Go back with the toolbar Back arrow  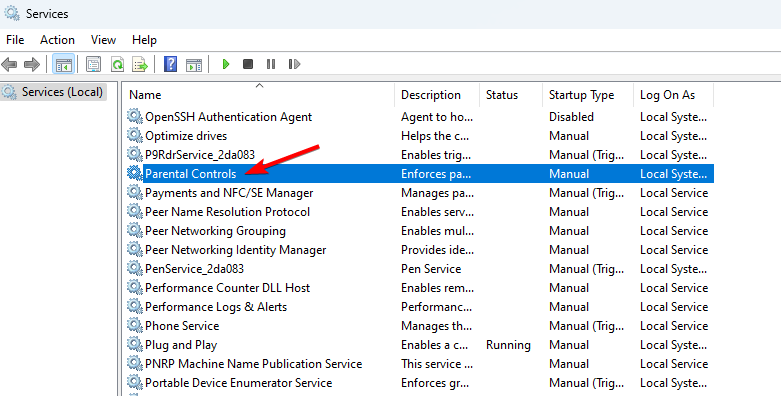coord(9,64)
